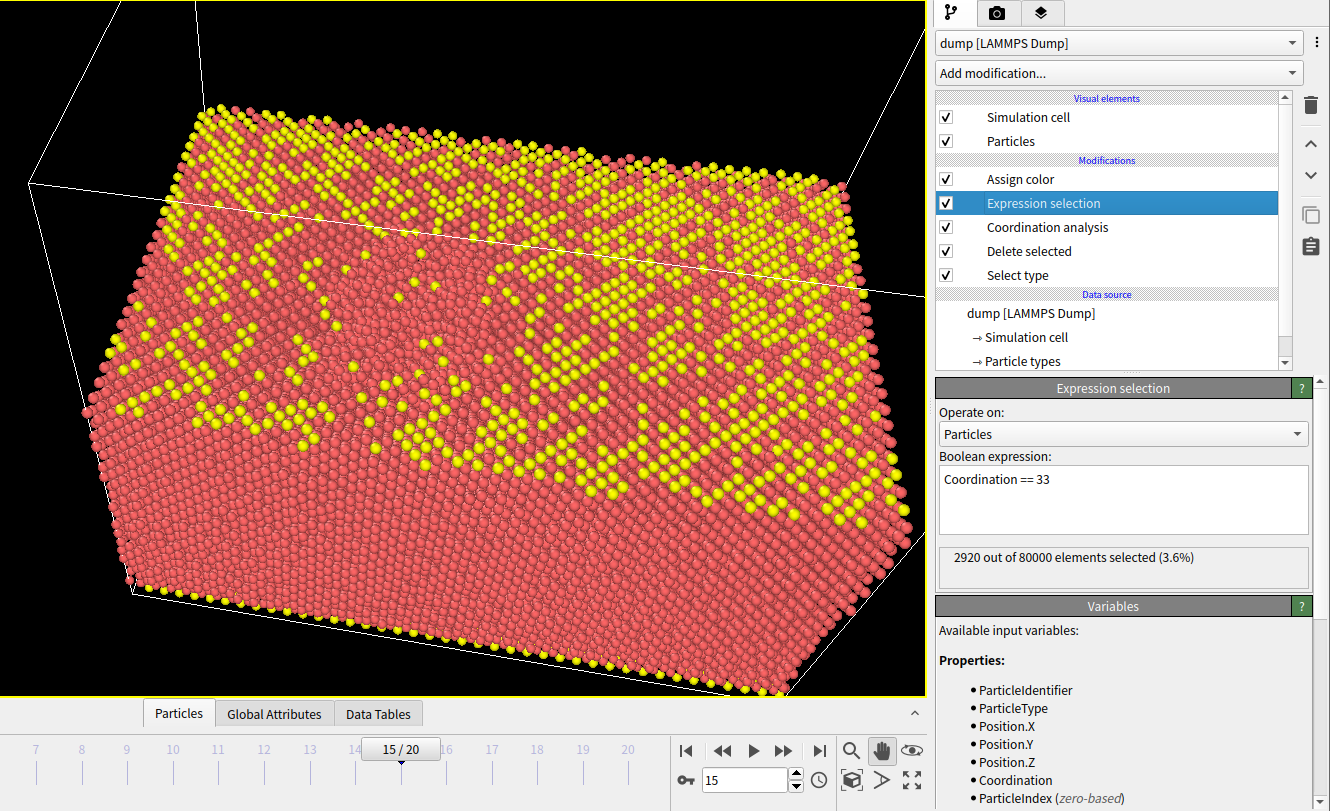Screen dimensions: 1330x811
Task: Open the Add modification dropdown
Action: click(1118, 73)
